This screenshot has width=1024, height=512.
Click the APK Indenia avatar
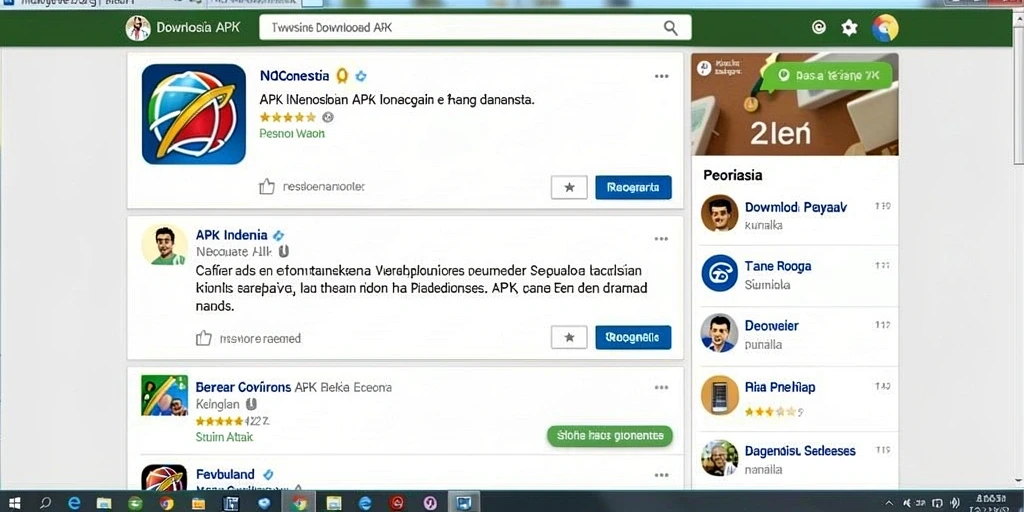(x=164, y=245)
